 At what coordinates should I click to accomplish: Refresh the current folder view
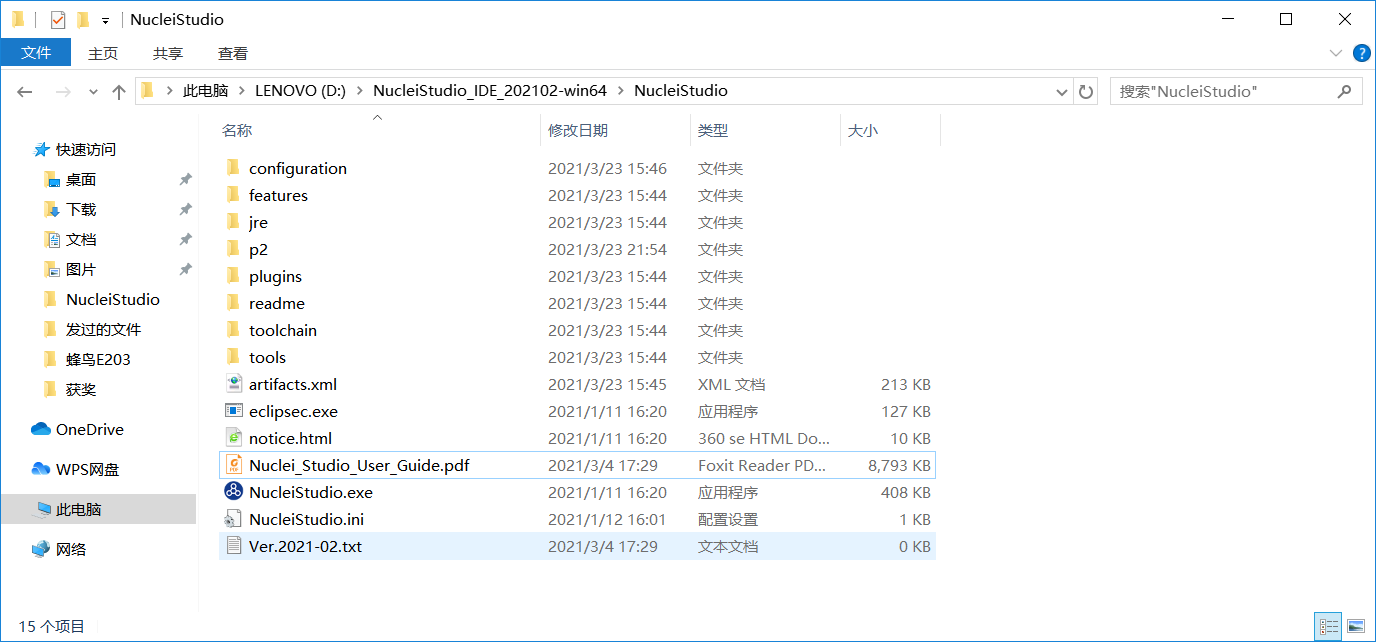tap(1086, 91)
